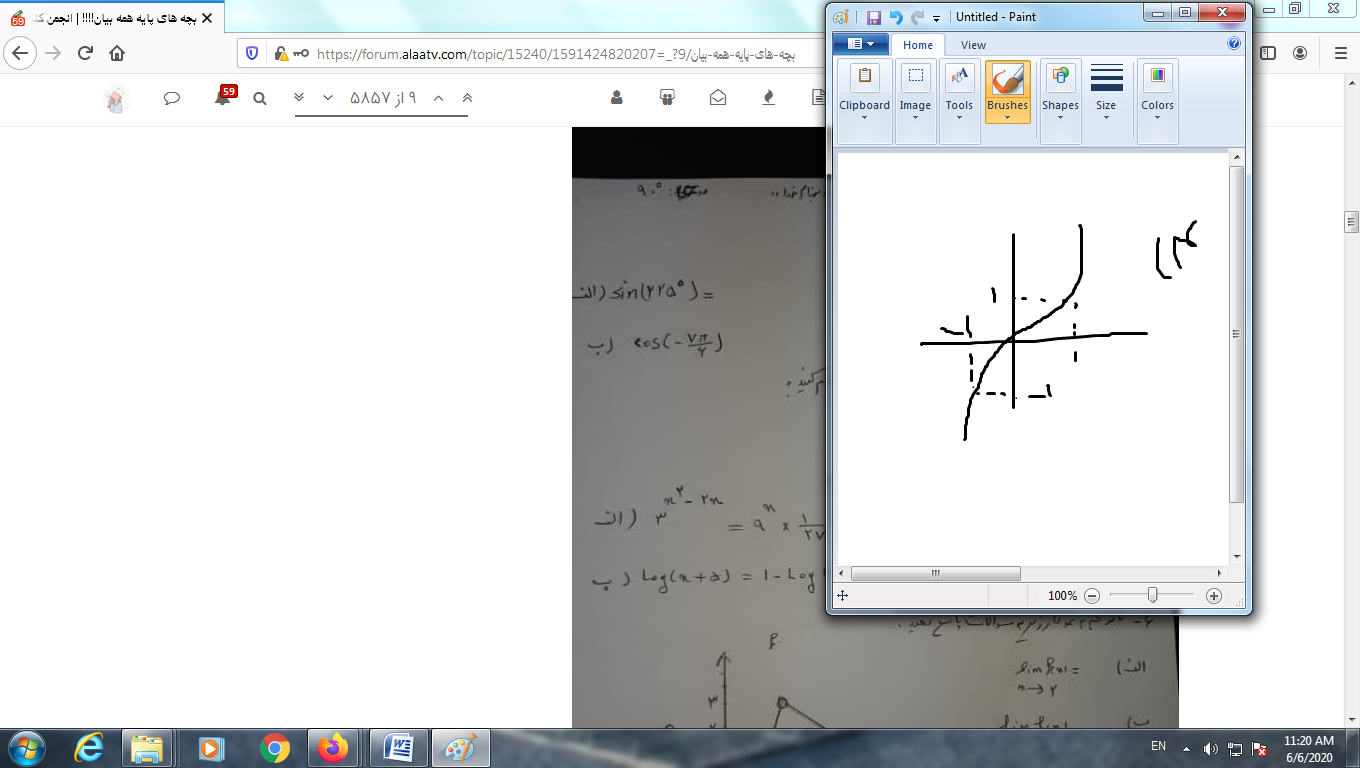Click the Firefox back button
Image resolution: width=1360 pixels, height=768 pixels.
click(x=22, y=53)
